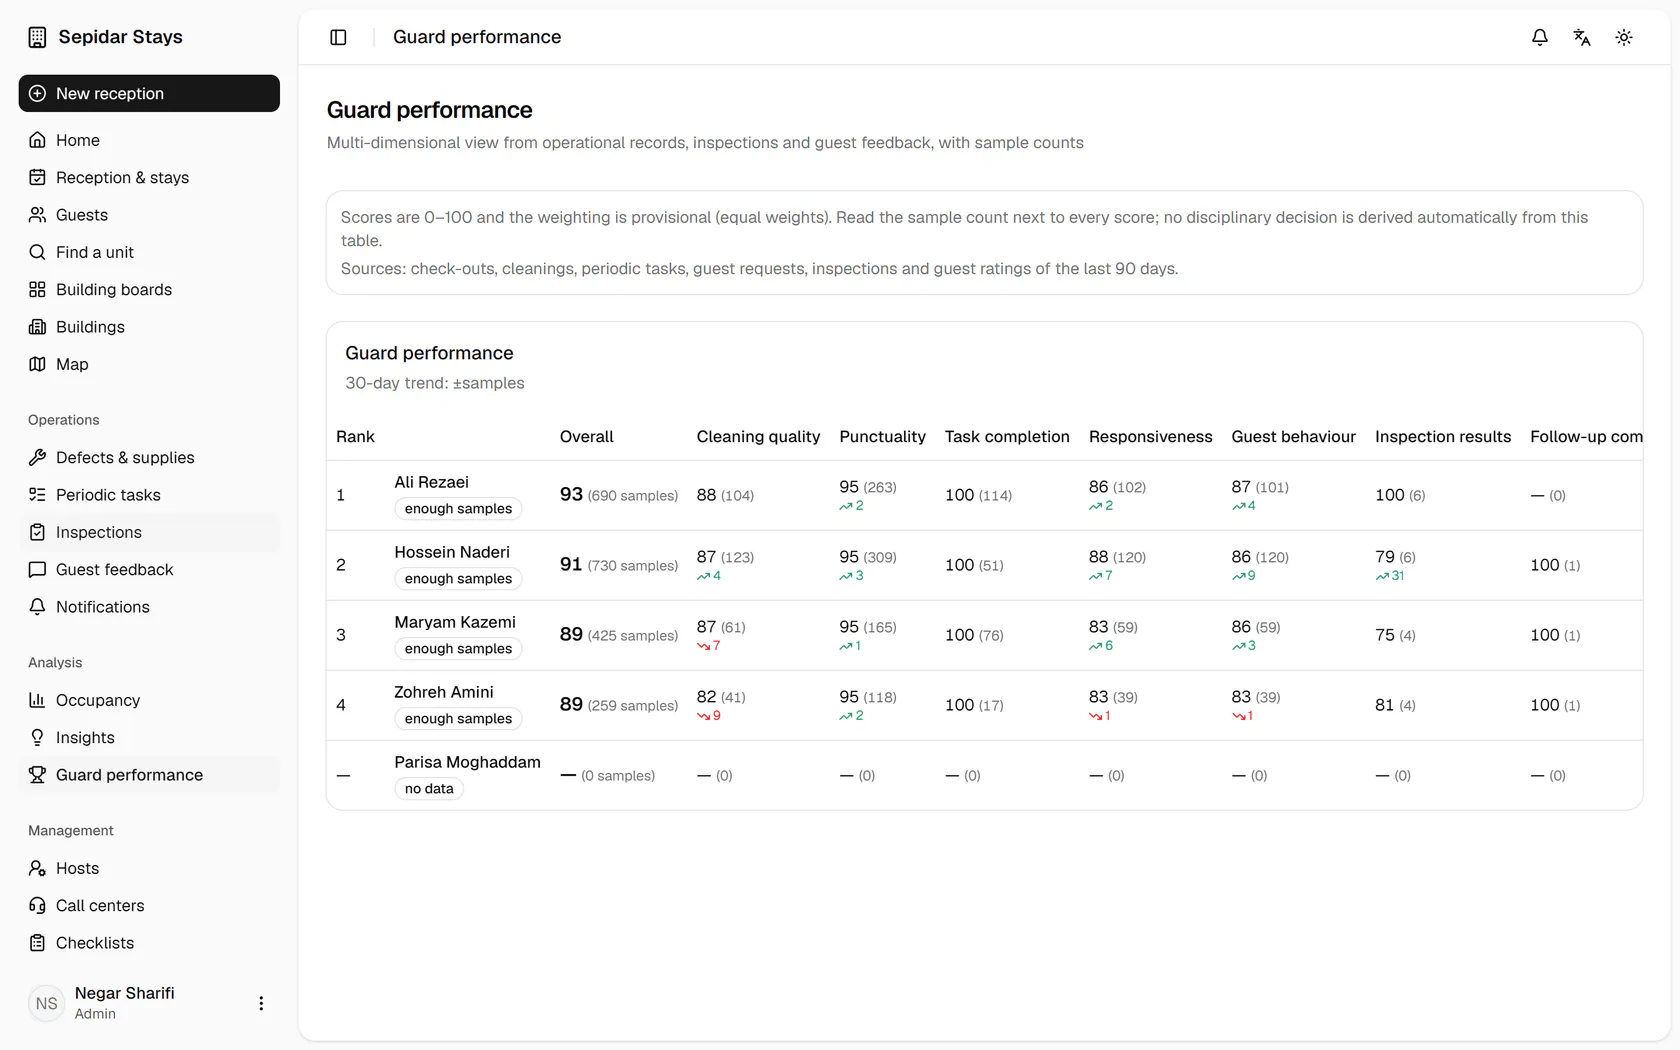Click the Checklists icon in sidebar

[x=37, y=943]
